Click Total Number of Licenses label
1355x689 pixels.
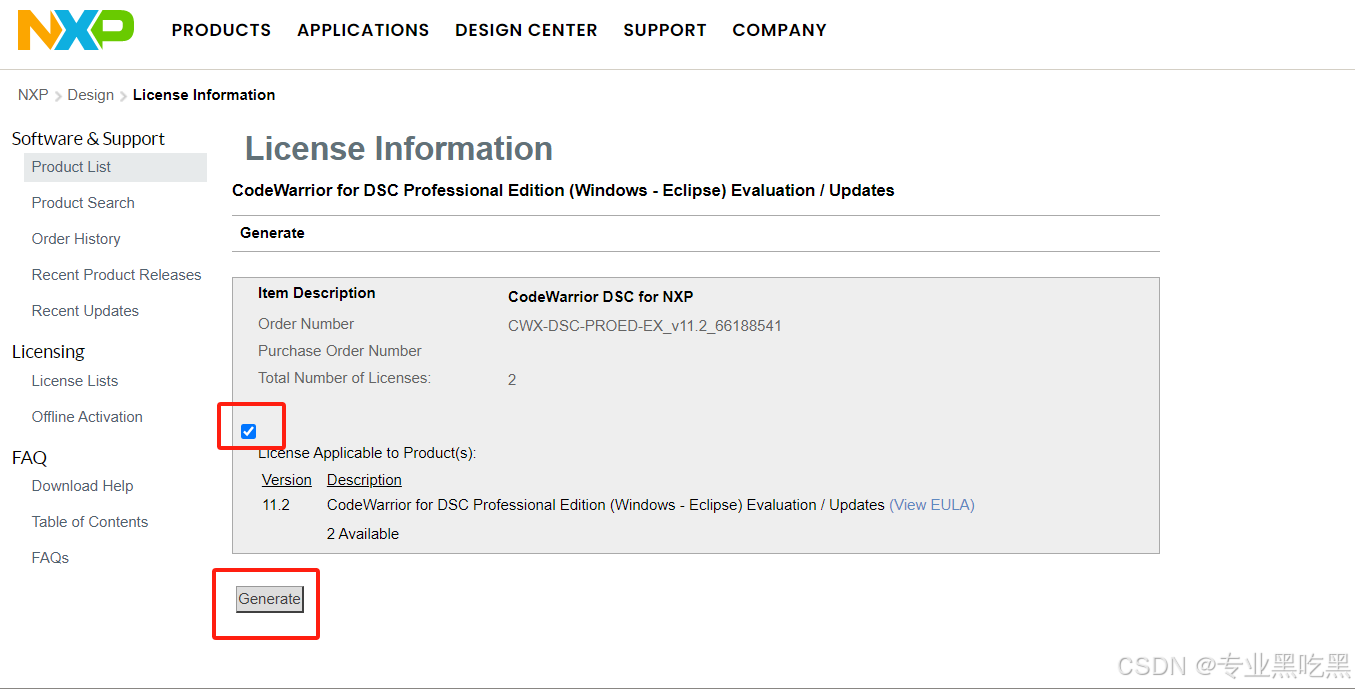tap(344, 378)
